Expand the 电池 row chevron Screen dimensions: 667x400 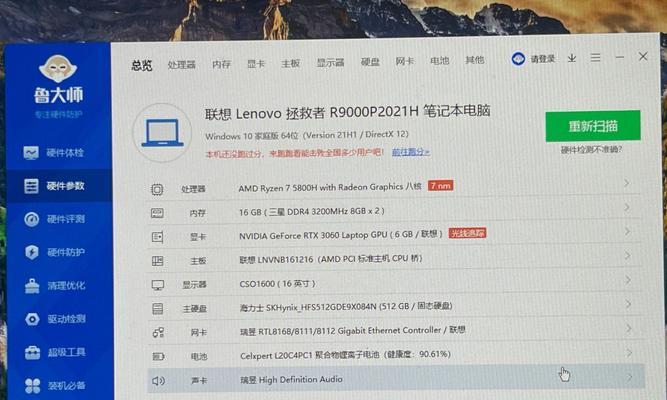point(628,353)
